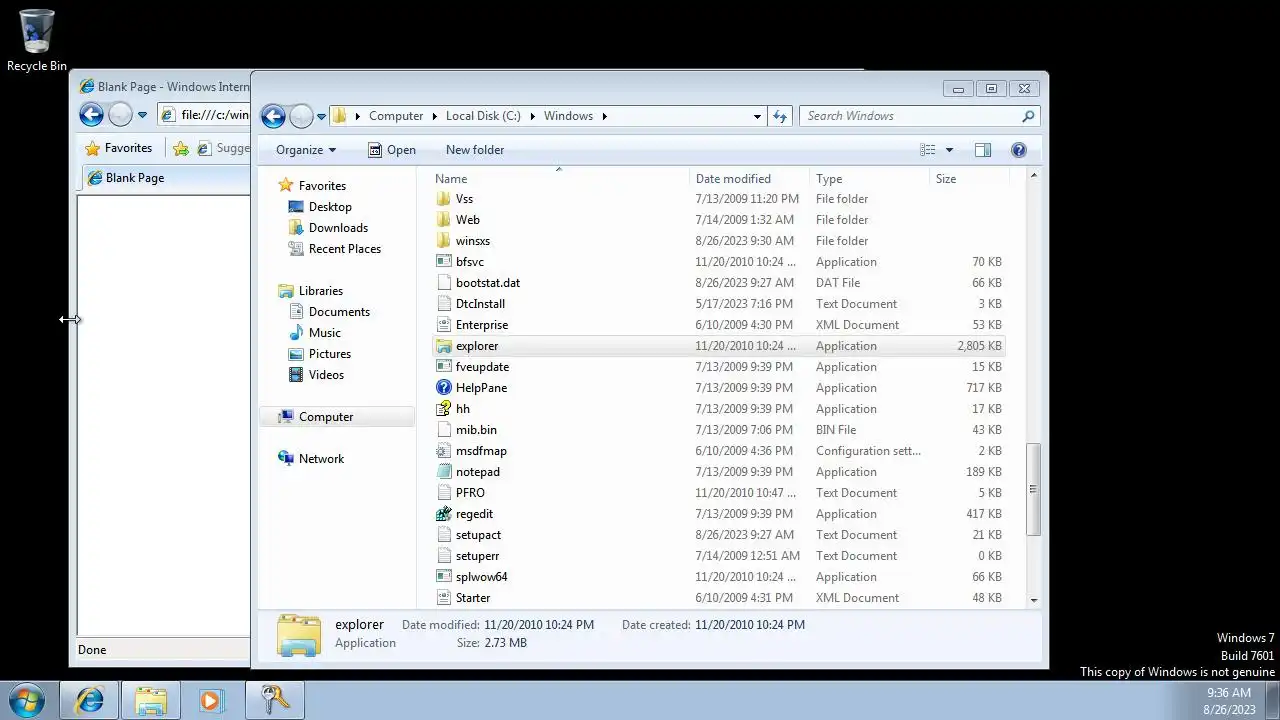Click the hh application icon
The image size is (1280, 720).
tap(444, 409)
